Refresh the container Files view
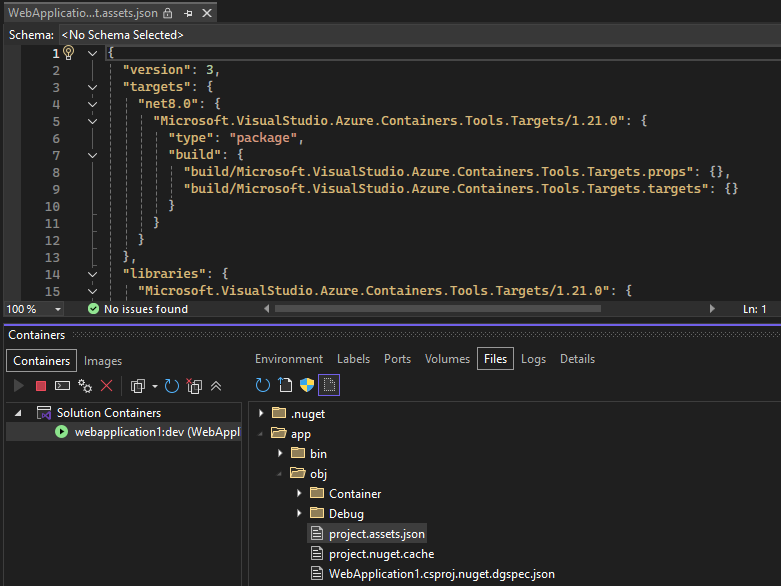781x586 pixels. click(x=262, y=385)
